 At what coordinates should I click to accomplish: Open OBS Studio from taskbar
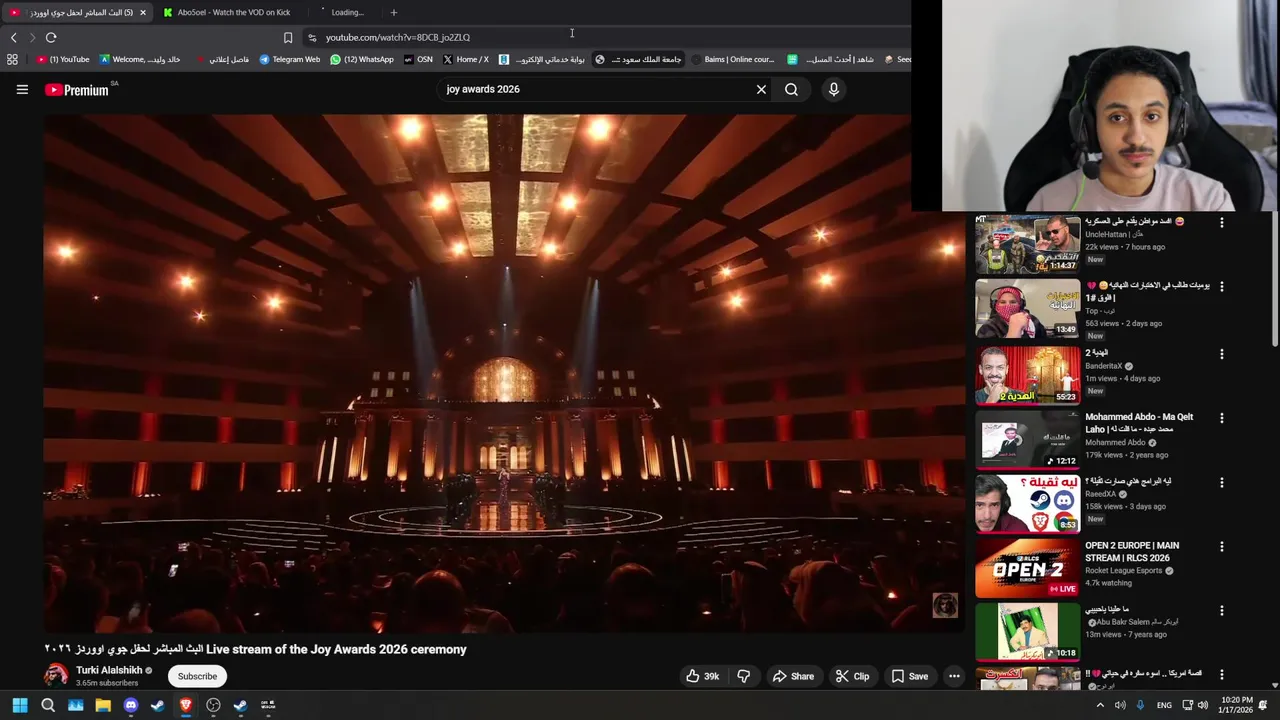tap(213, 705)
